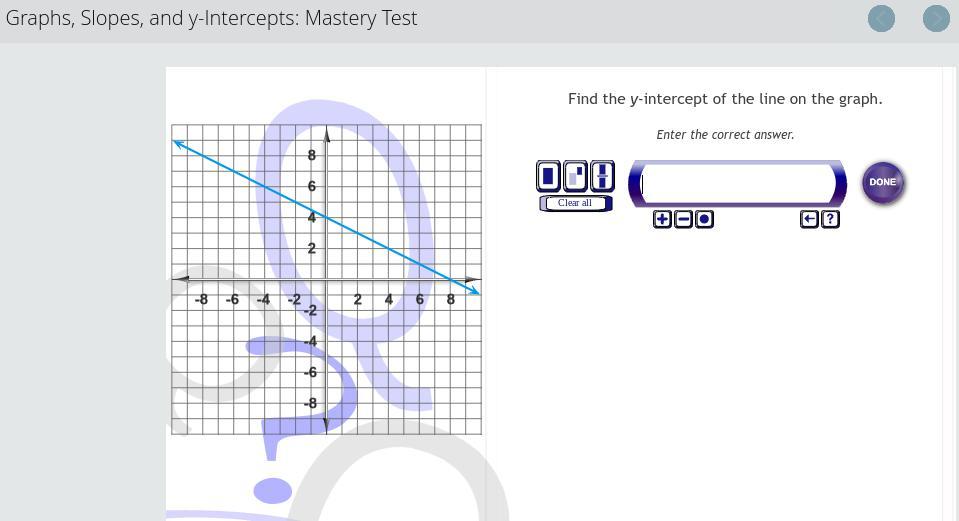This screenshot has width=959, height=521.
Task: Click the -8 label on the x-axis
Action: point(201,299)
